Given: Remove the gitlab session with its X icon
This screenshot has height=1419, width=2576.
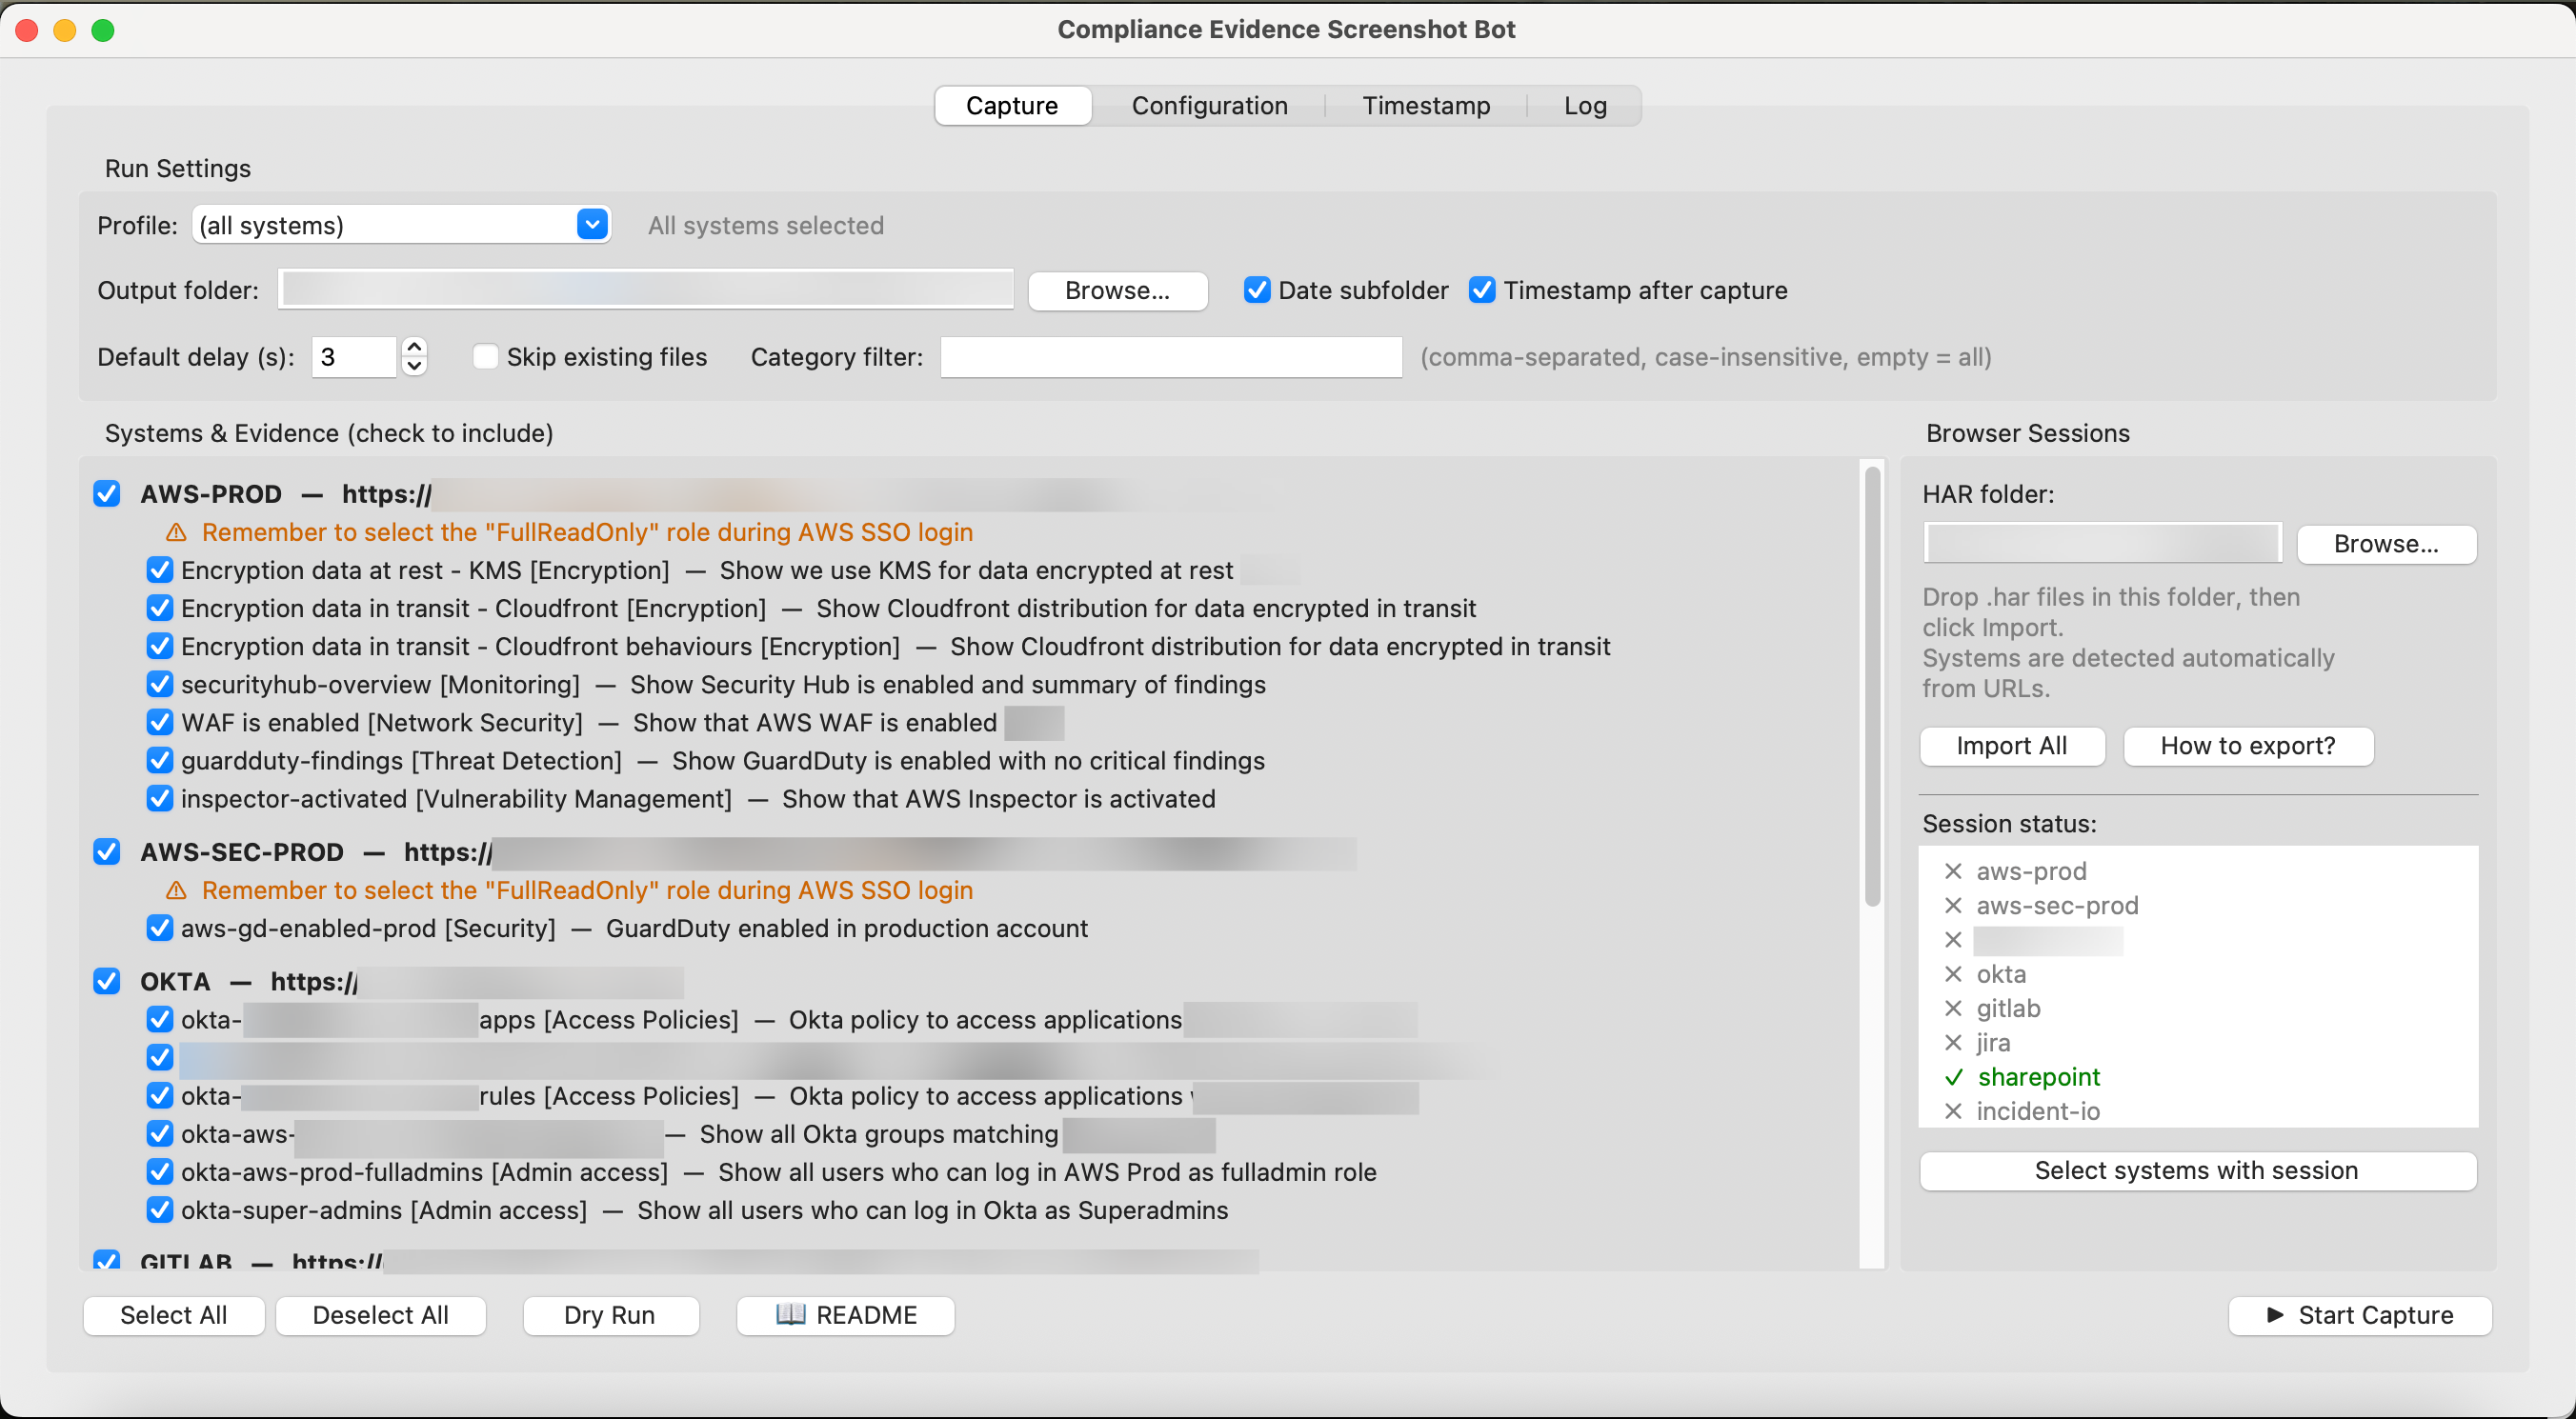Looking at the screenshot, I should click(1953, 1008).
